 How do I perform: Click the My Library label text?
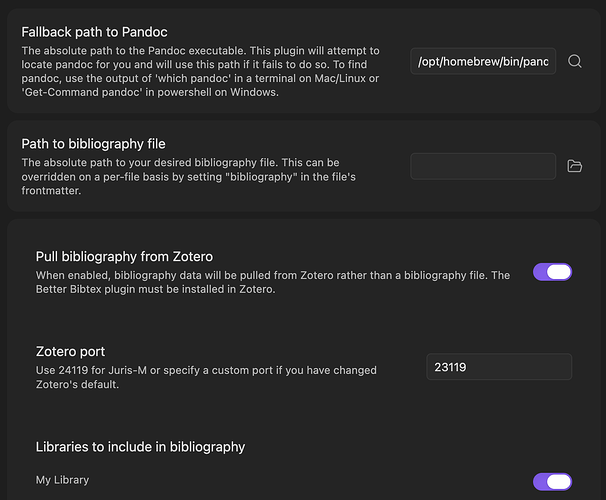pyautogui.click(x=62, y=480)
